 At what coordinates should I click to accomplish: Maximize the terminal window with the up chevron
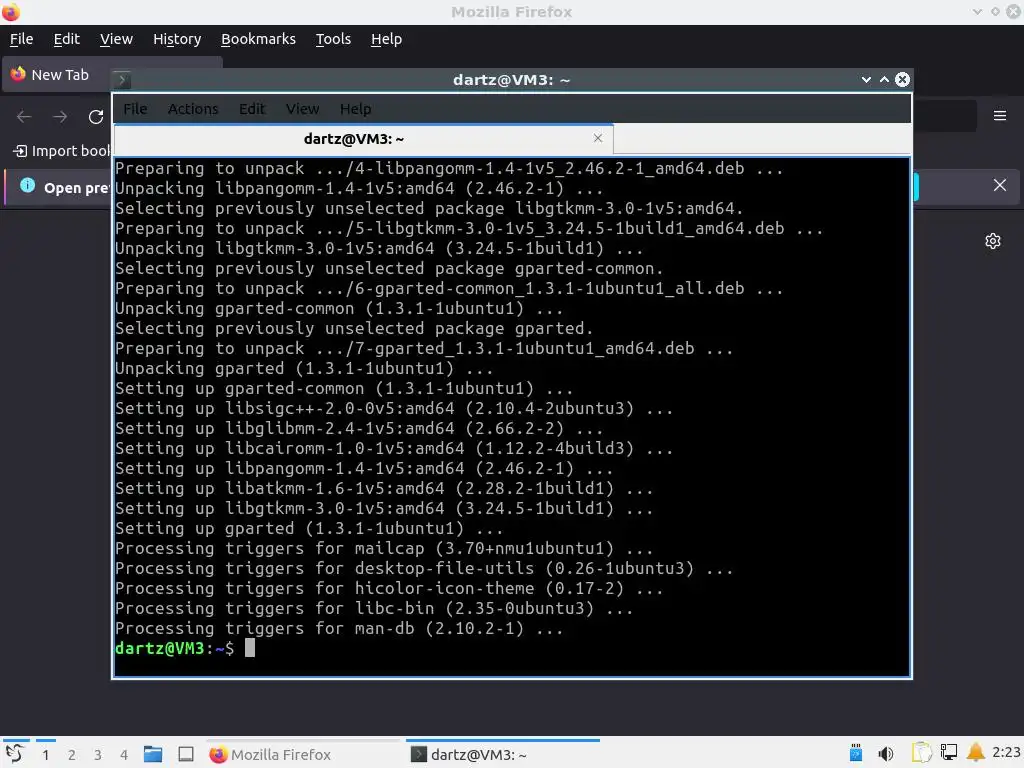point(884,80)
